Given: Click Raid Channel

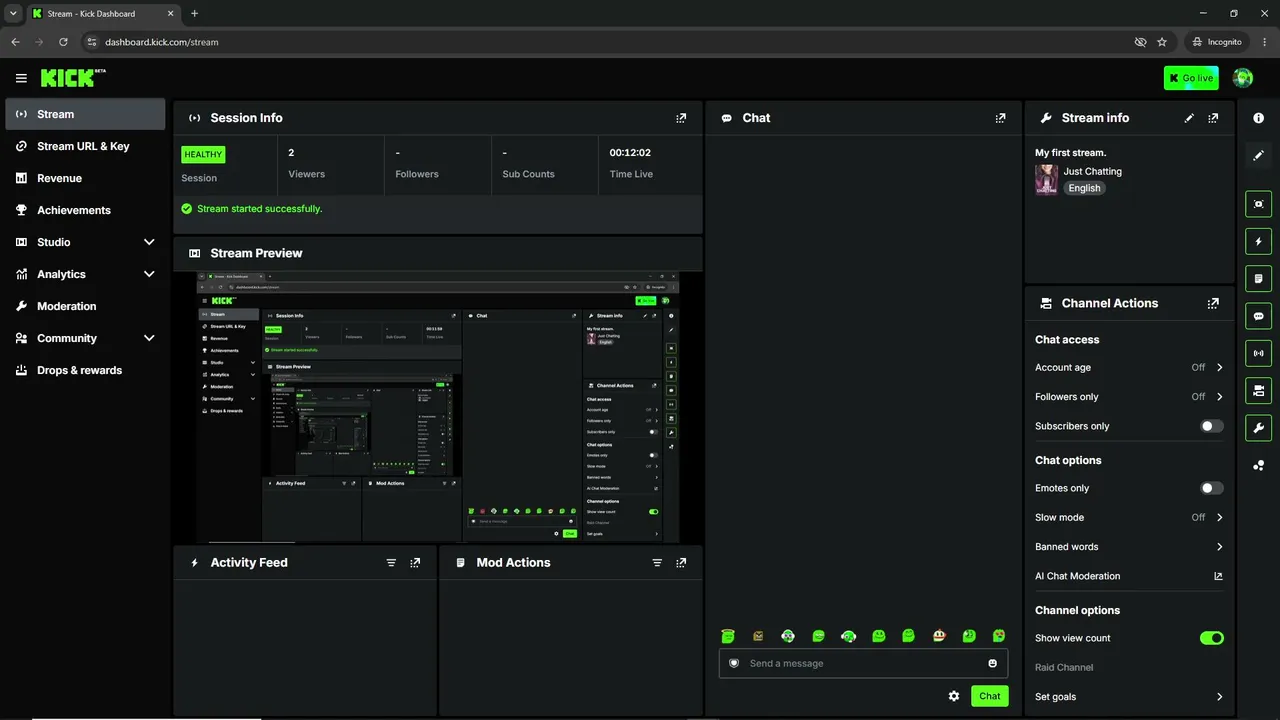Looking at the screenshot, I should (x=1064, y=668).
